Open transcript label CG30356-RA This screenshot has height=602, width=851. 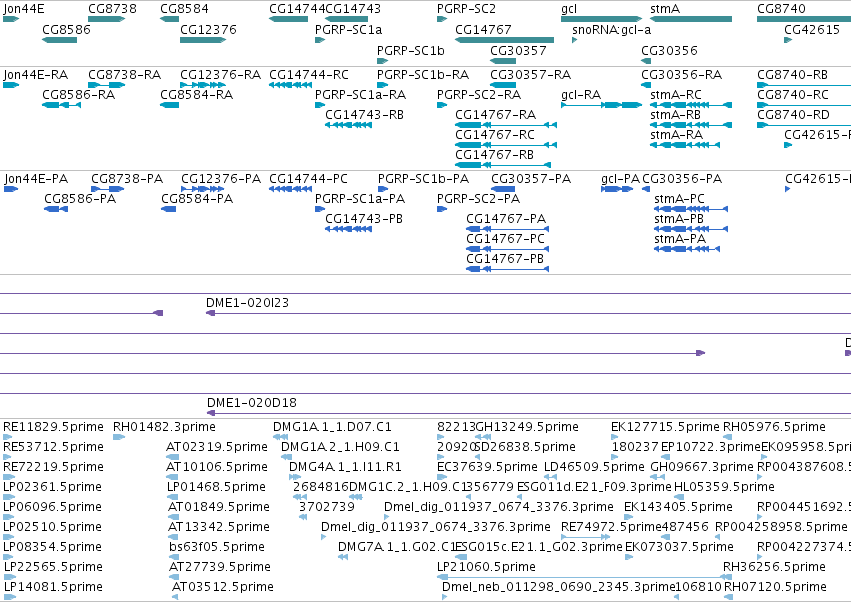point(681,74)
